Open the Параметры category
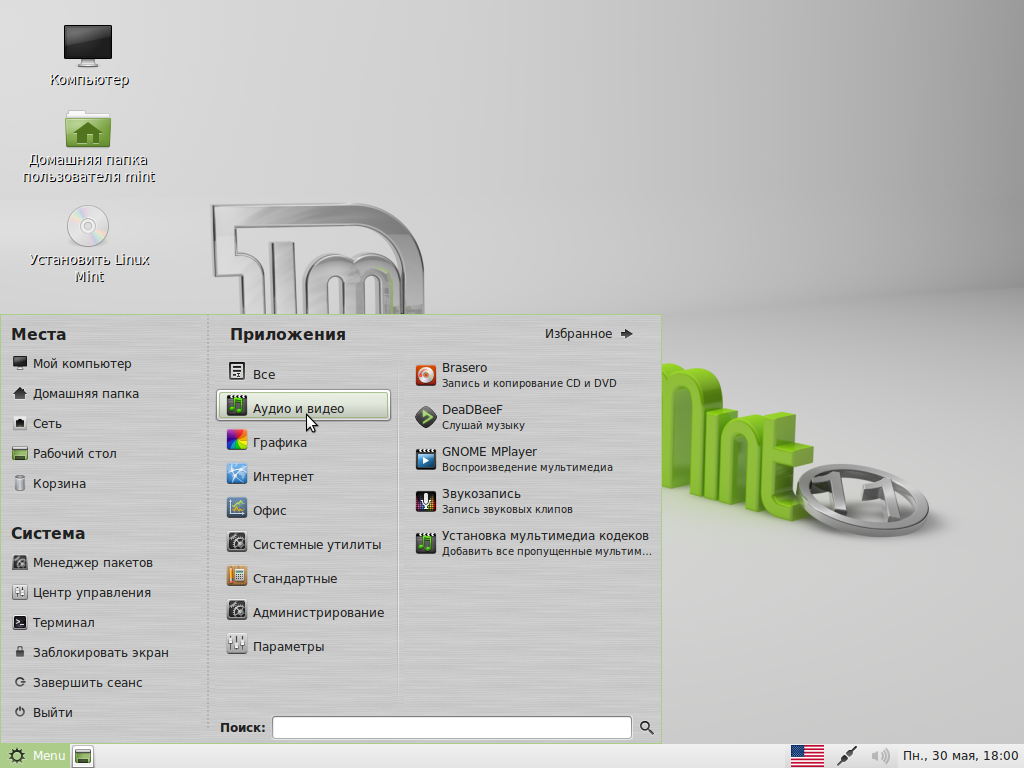The image size is (1024, 768). (304, 645)
